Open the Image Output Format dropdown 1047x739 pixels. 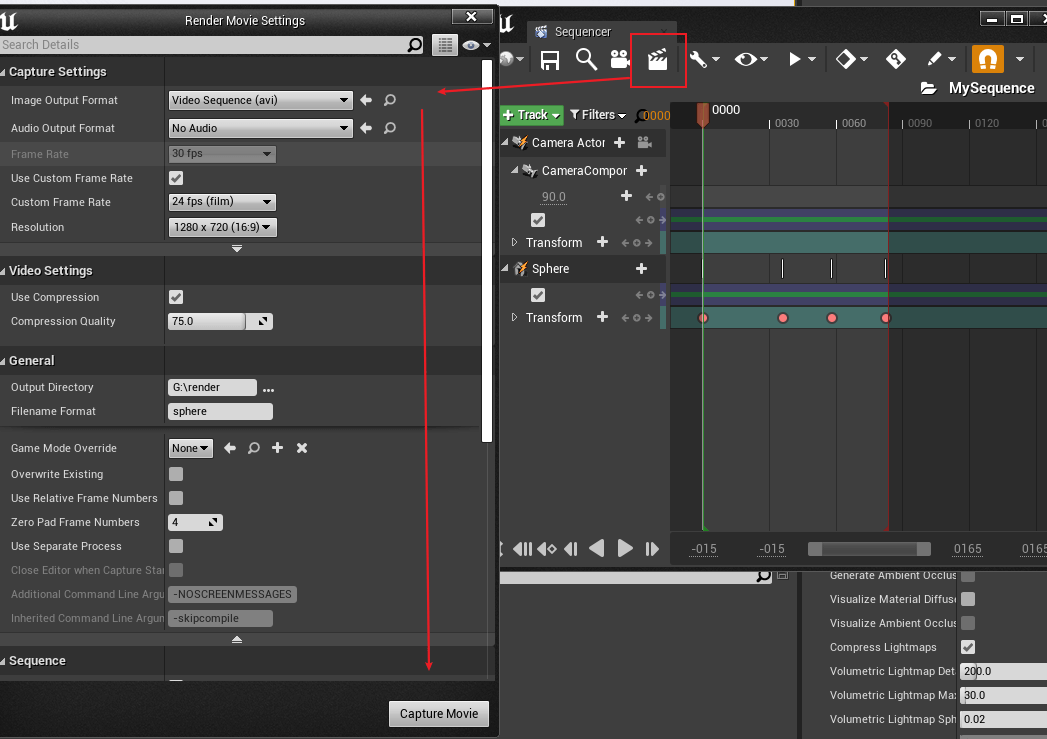click(x=260, y=100)
